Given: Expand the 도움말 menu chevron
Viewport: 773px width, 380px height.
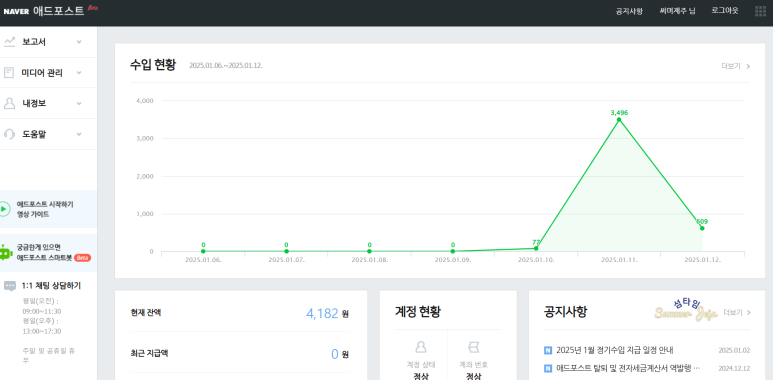Looking at the screenshot, I should tap(79, 134).
